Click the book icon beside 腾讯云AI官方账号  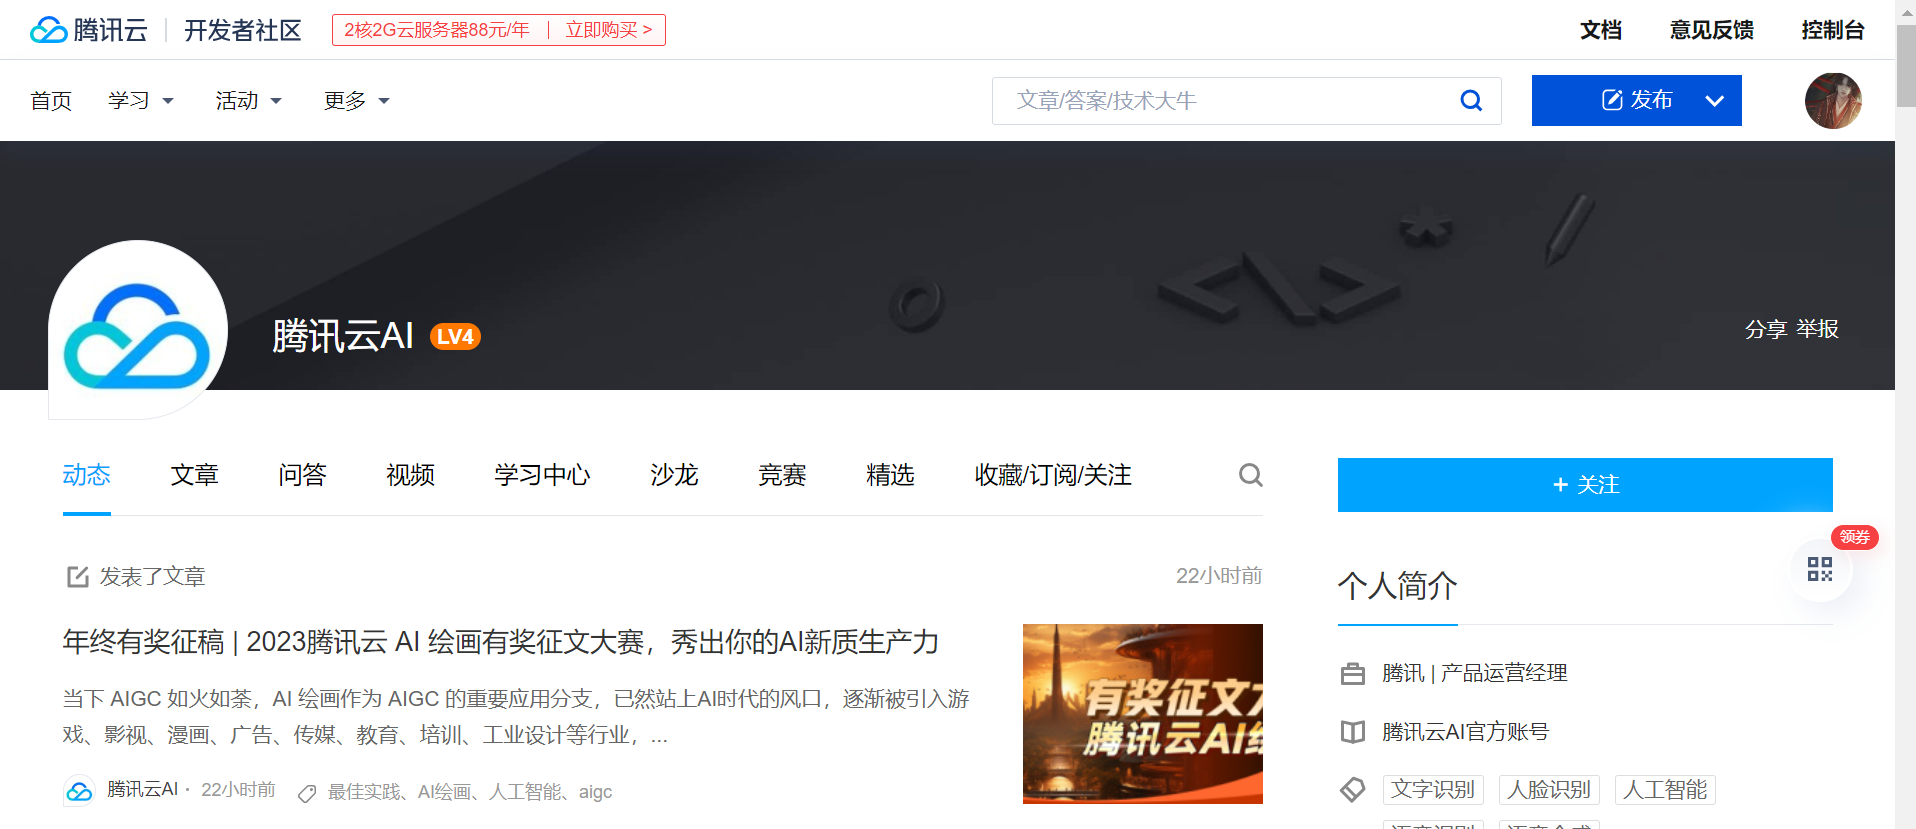[1352, 732]
